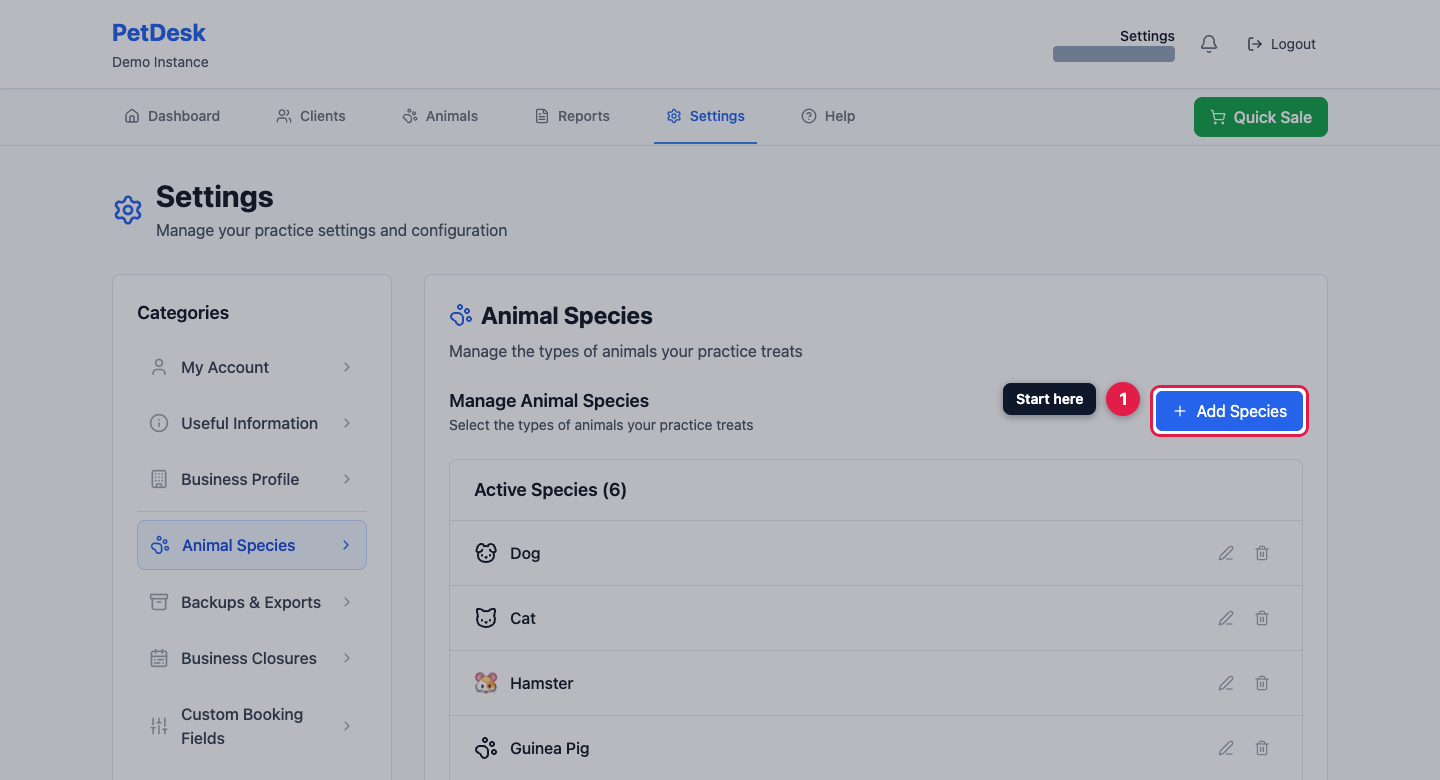The width and height of the screenshot is (1440, 780).
Task: Open the Dashboard tab
Action: pyautogui.click(x=172, y=116)
